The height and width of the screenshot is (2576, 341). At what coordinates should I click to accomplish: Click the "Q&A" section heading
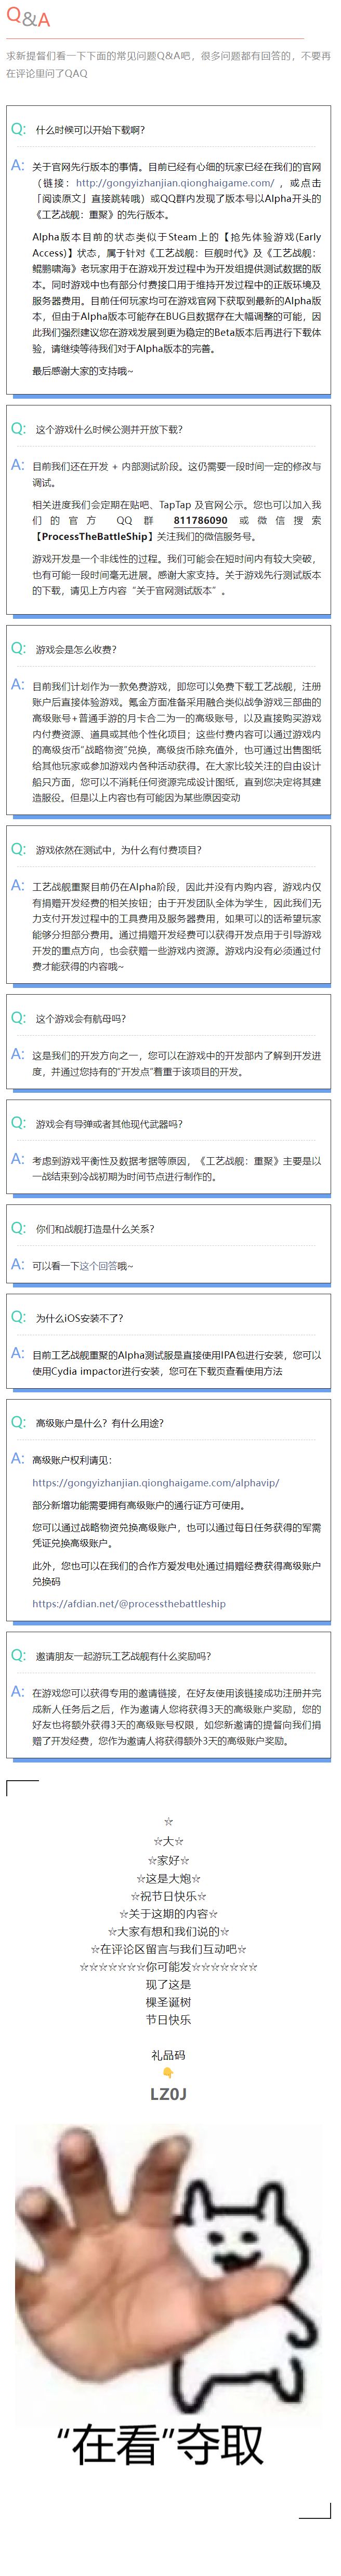click(28, 18)
